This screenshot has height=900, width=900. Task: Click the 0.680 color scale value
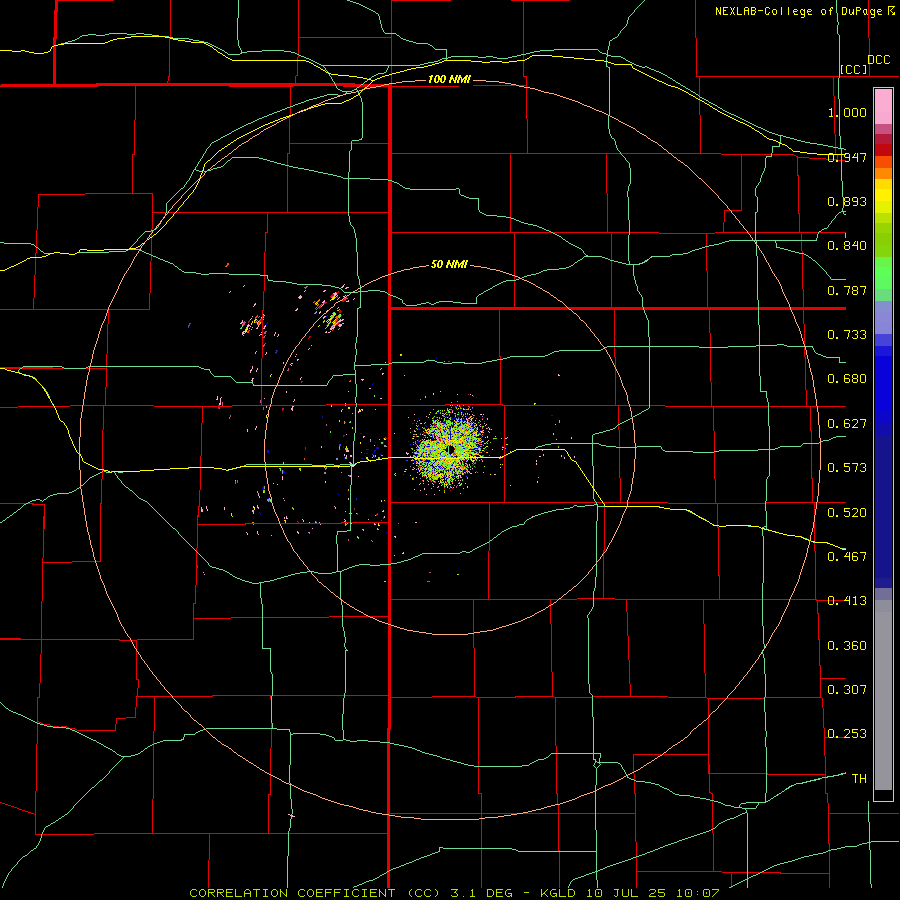pyautogui.click(x=847, y=379)
